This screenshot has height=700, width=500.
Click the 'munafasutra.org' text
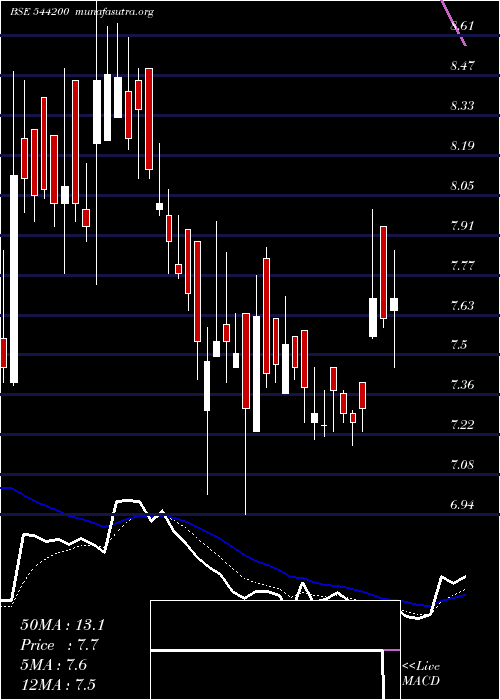tap(112, 12)
